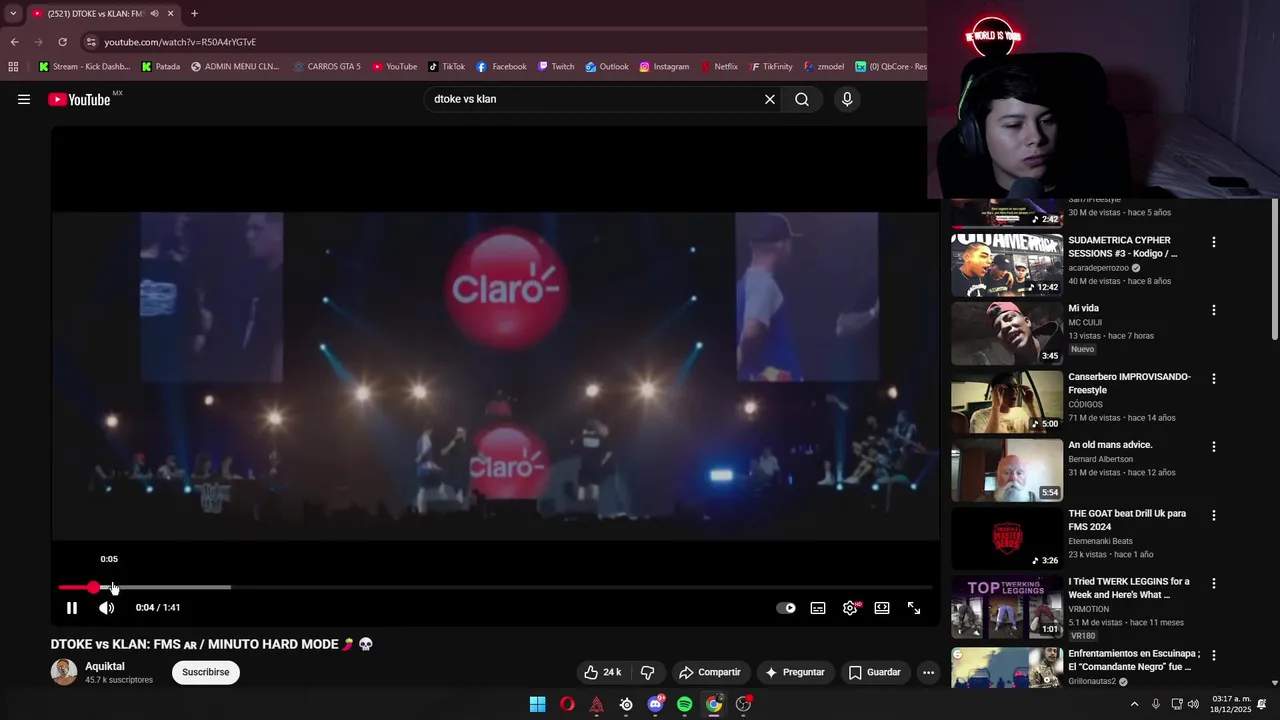
Task: Like the video with 24 k likes
Action: point(602,672)
